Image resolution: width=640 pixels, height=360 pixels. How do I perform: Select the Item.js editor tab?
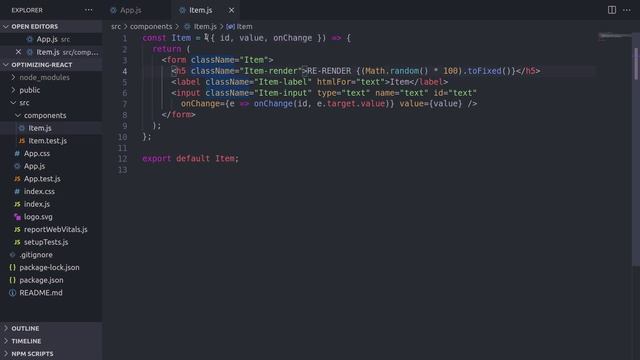coord(201,10)
